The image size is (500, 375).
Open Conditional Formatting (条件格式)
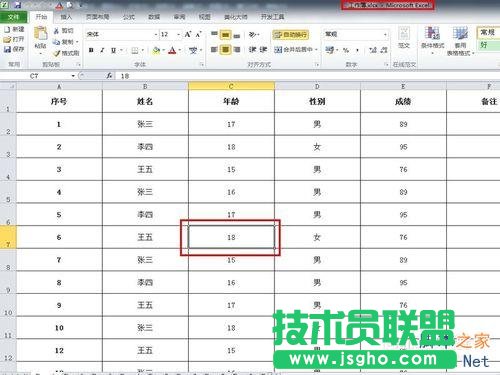click(432, 40)
